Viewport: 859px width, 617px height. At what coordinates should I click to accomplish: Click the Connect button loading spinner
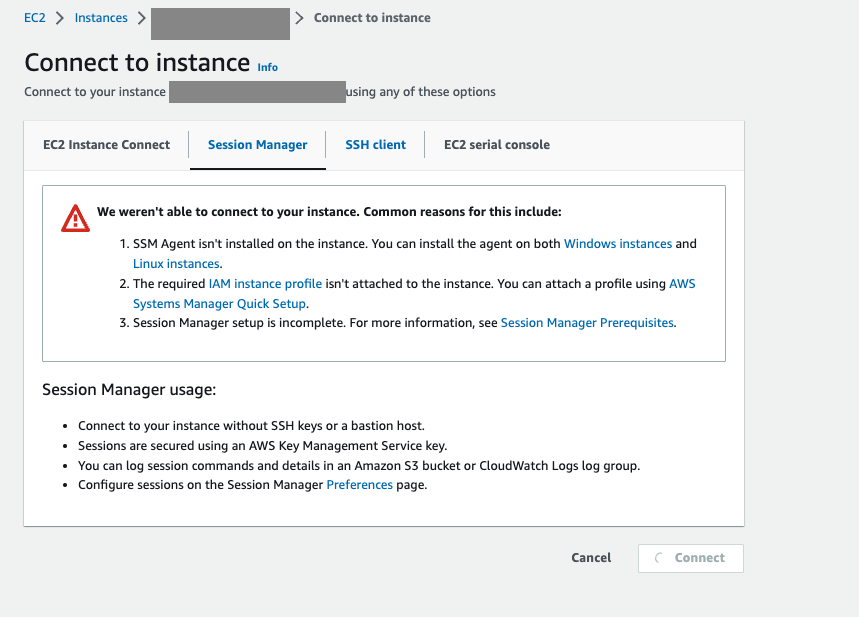coord(659,558)
